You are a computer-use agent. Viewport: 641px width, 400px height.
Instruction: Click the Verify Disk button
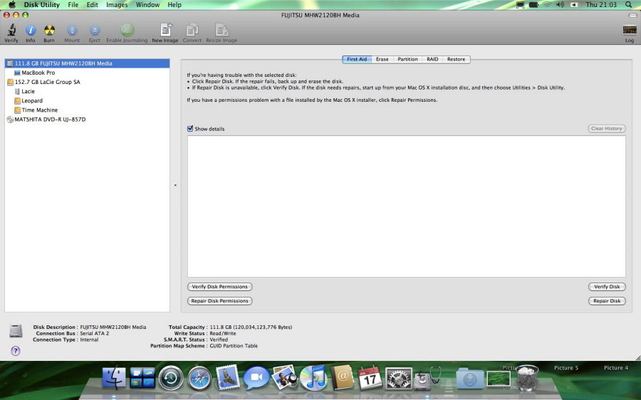point(607,287)
